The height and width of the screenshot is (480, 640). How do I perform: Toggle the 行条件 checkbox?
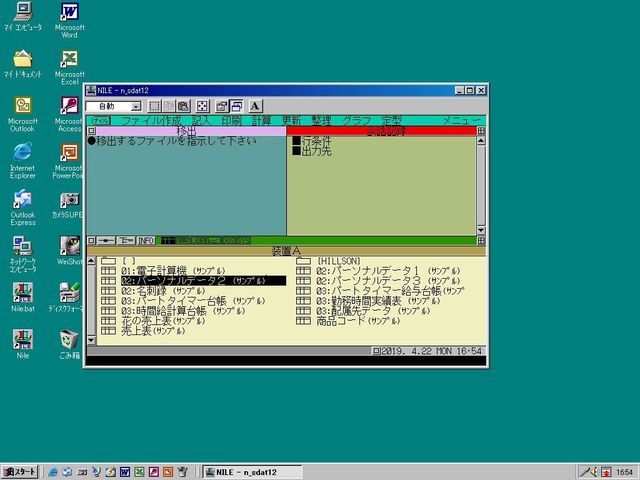297,141
